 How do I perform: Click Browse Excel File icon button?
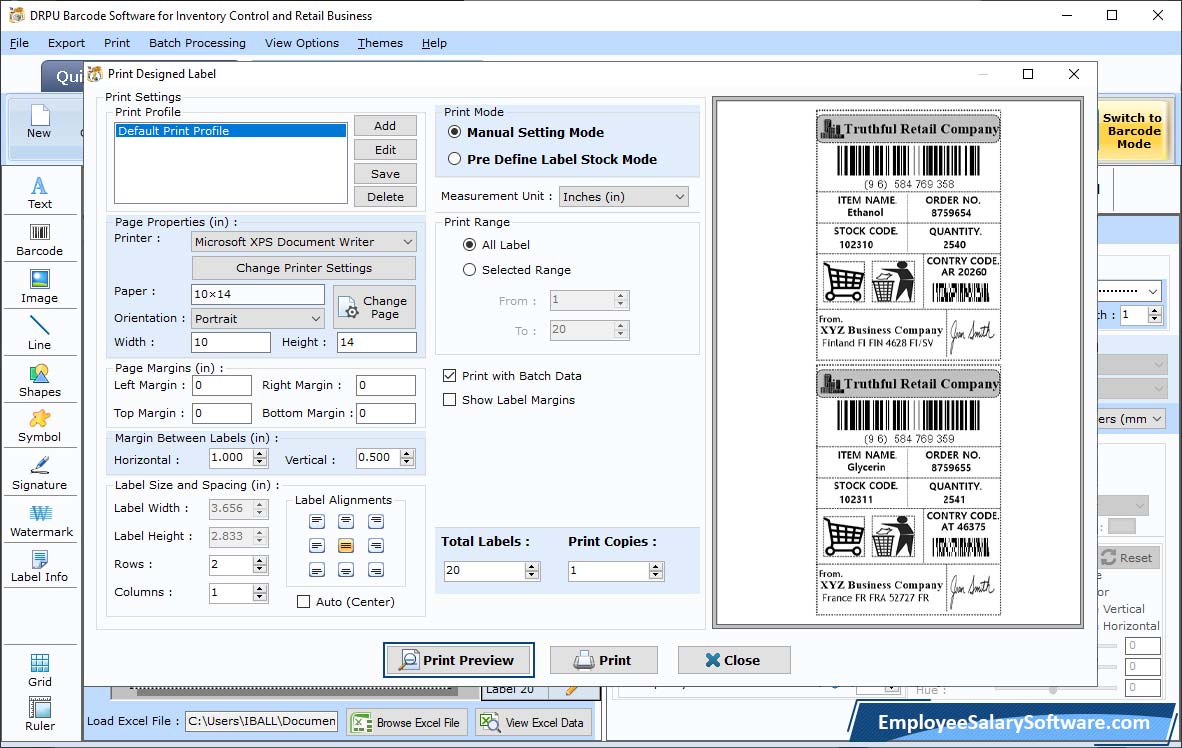[x=407, y=722]
